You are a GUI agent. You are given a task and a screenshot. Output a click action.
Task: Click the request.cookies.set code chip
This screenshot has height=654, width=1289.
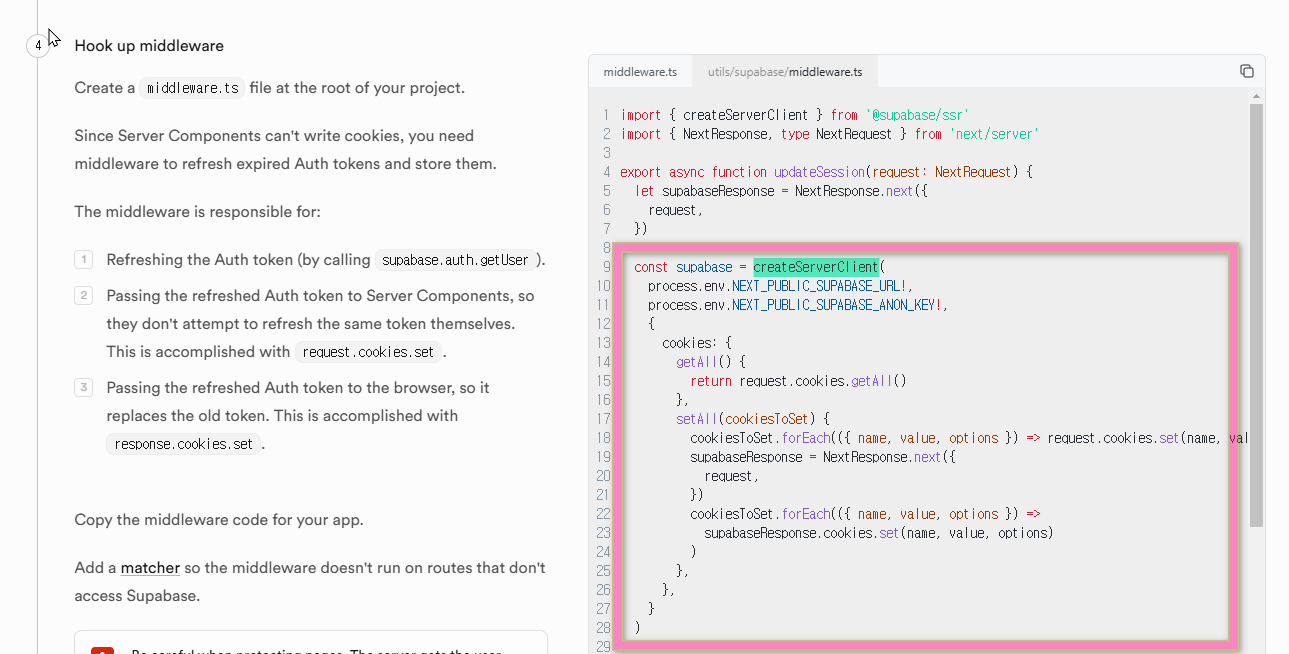368,352
